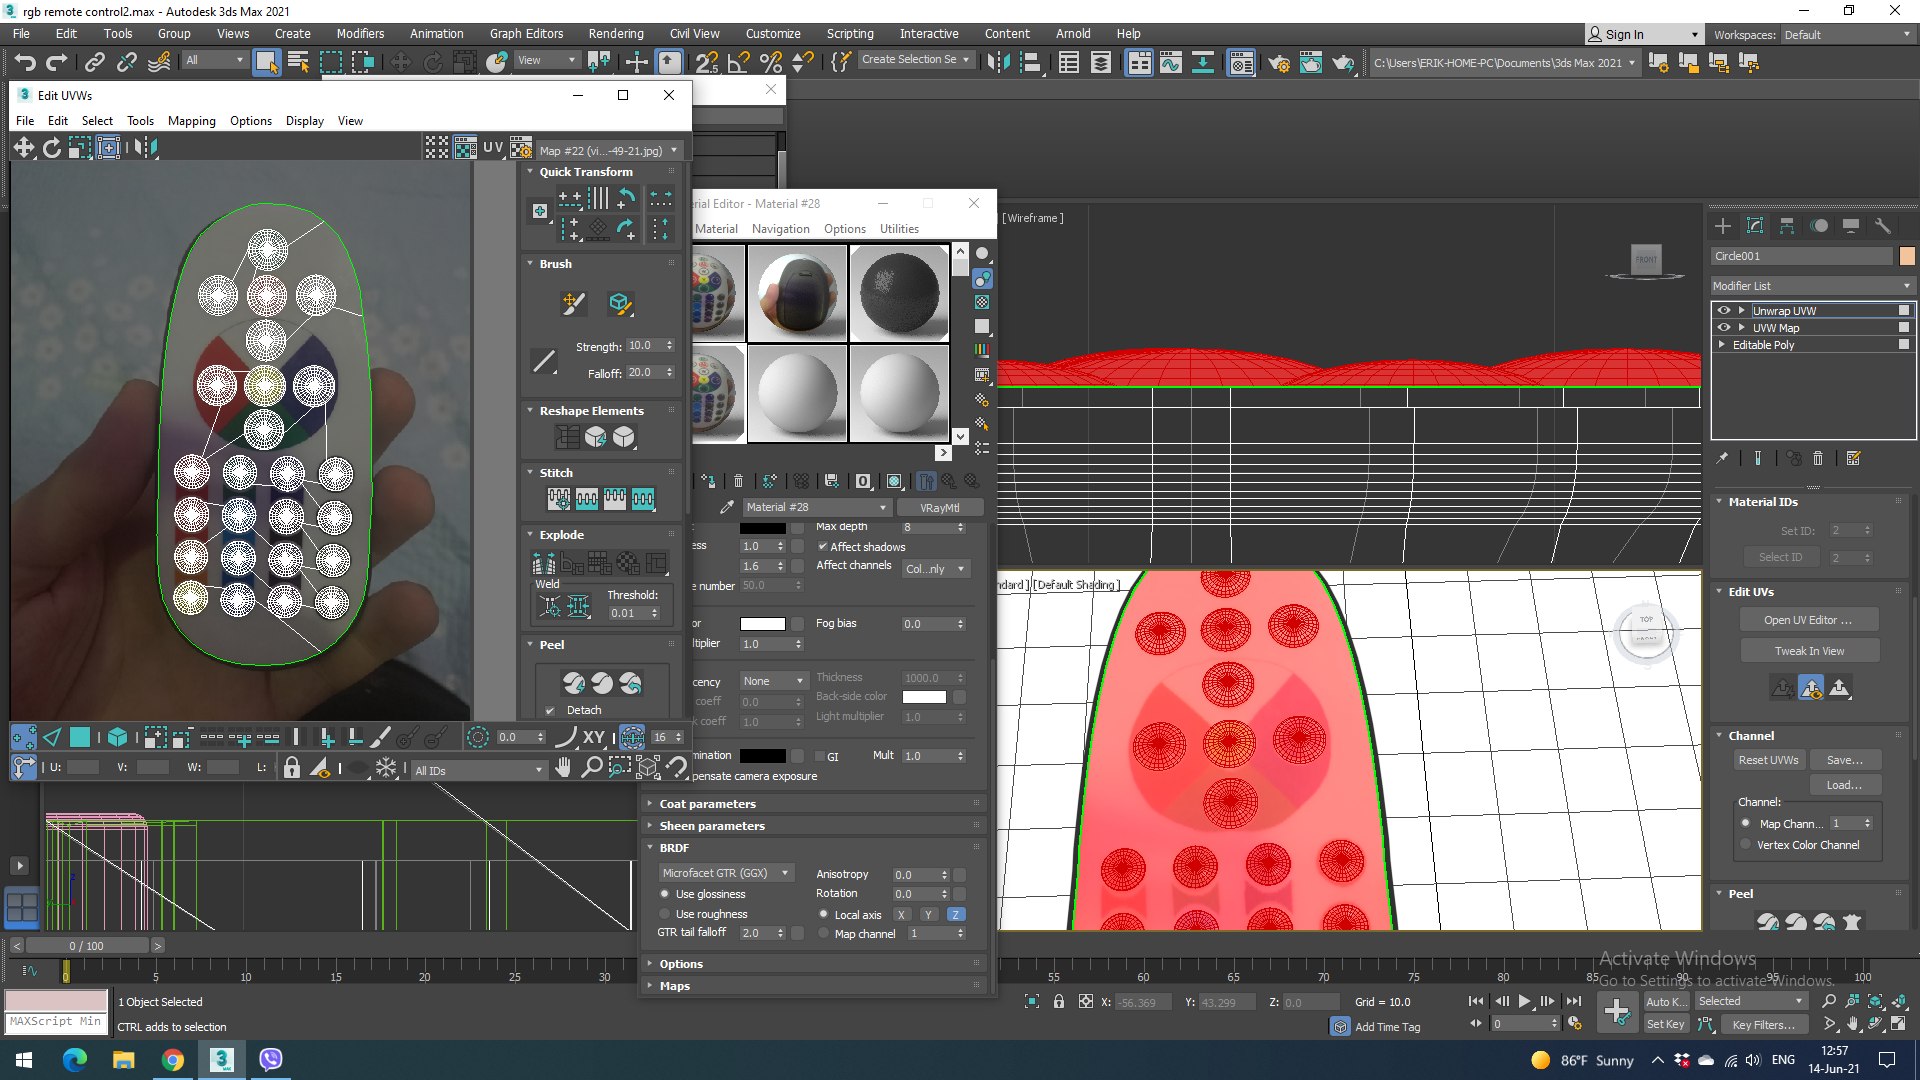Click the Play Animation button
The image size is (1920, 1080).
pyautogui.click(x=1524, y=1001)
